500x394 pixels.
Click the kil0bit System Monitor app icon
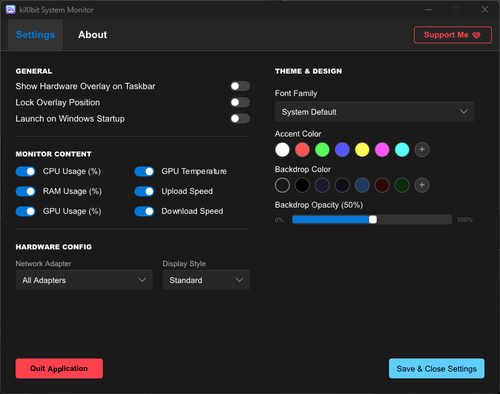point(10,9)
